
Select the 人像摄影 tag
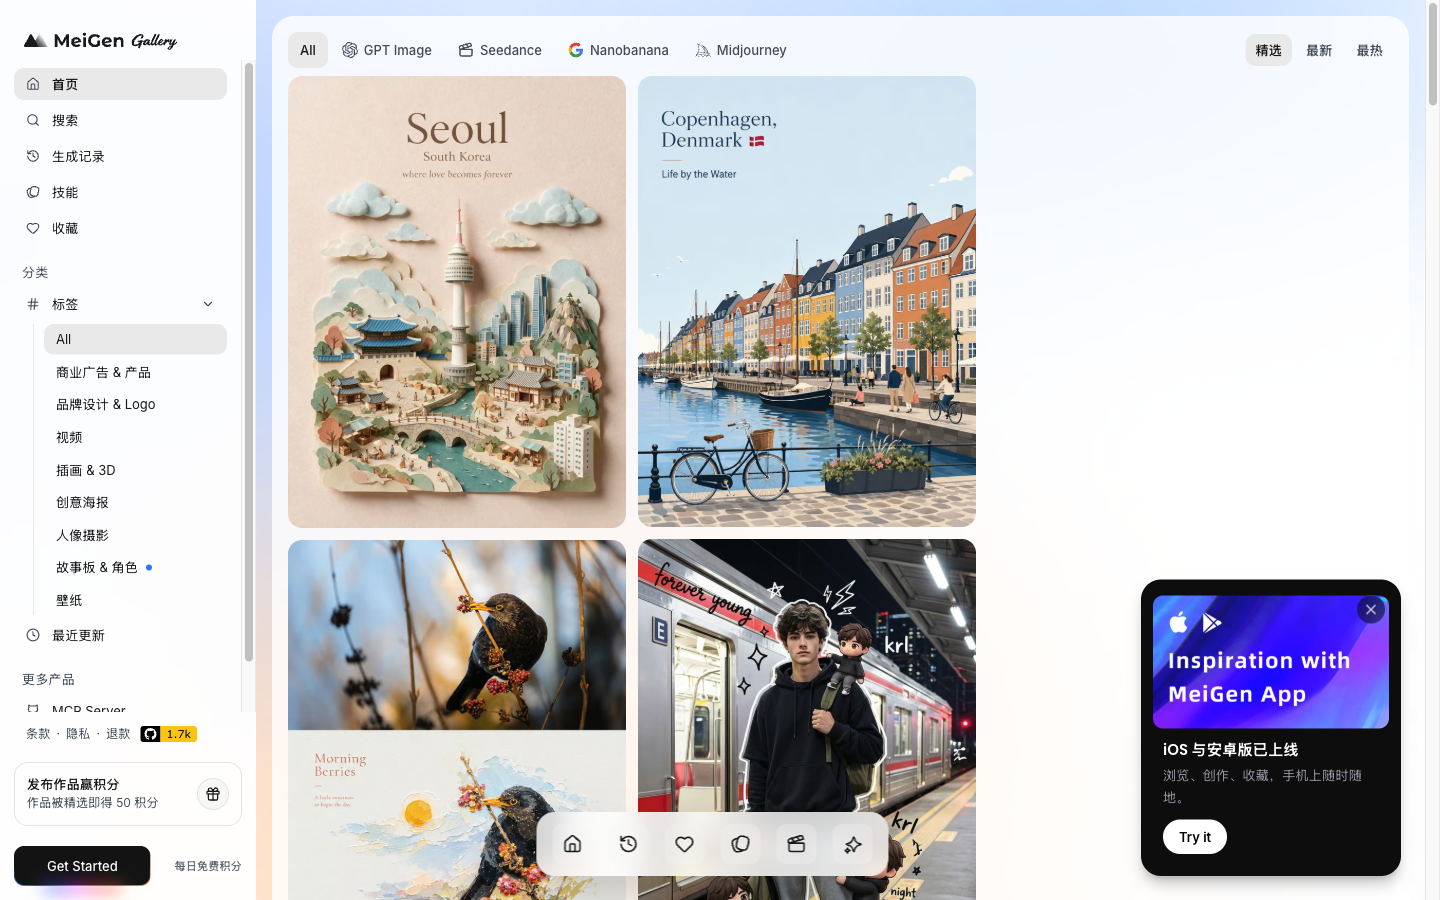click(x=135, y=535)
